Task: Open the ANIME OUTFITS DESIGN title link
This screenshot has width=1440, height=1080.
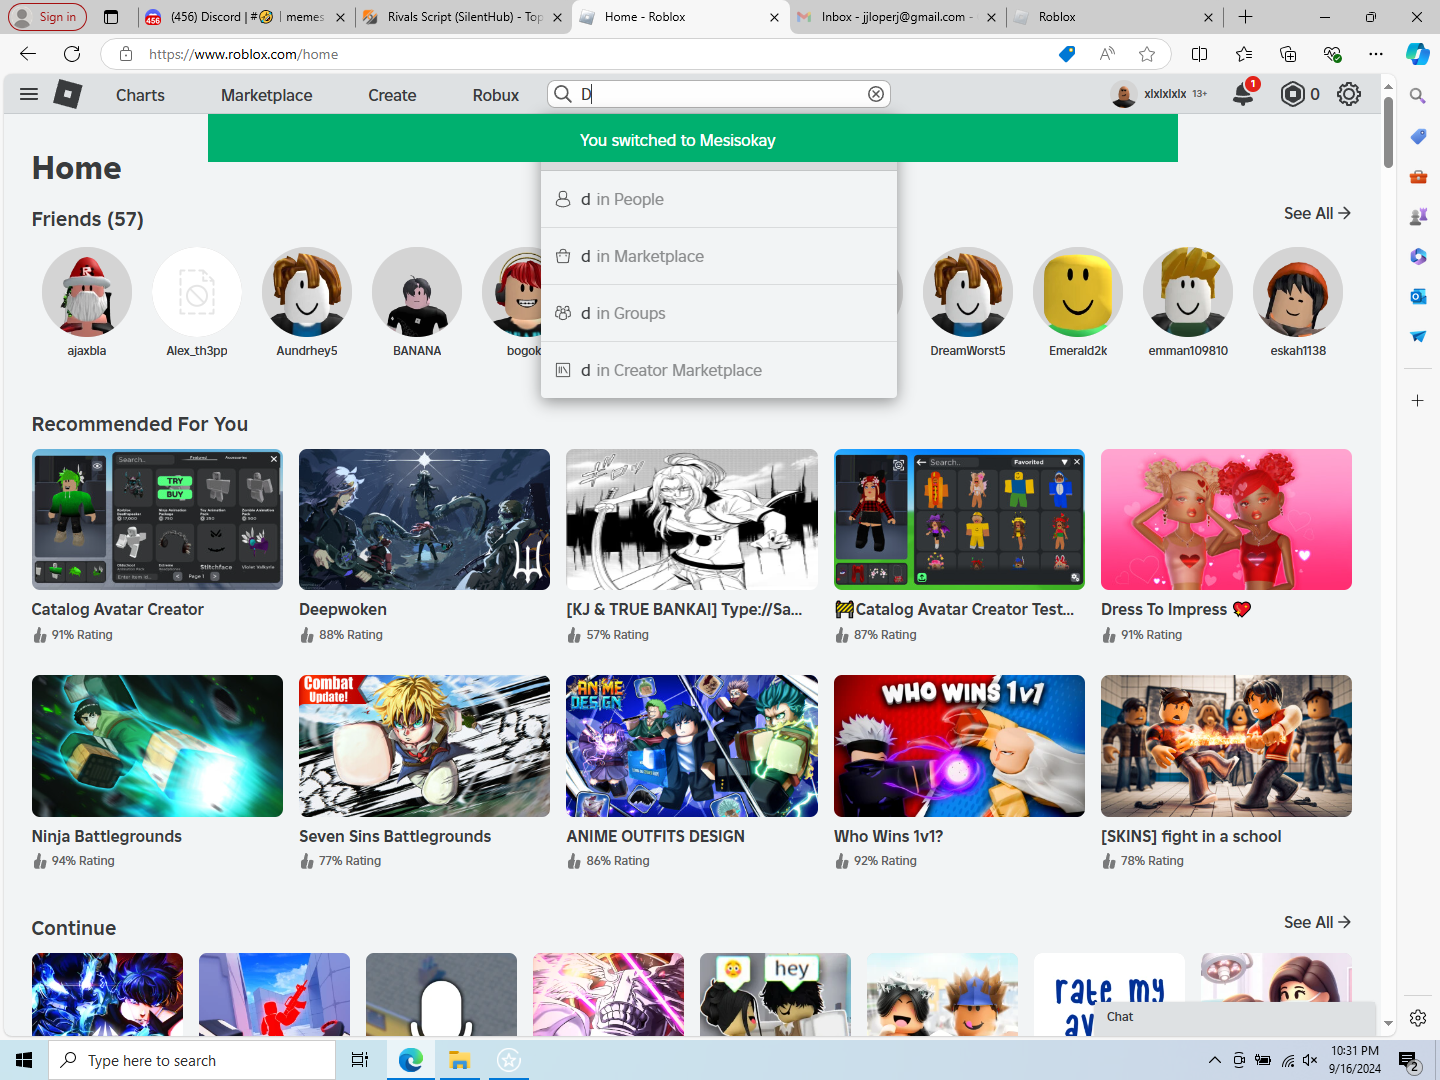Action: [656, 836]
